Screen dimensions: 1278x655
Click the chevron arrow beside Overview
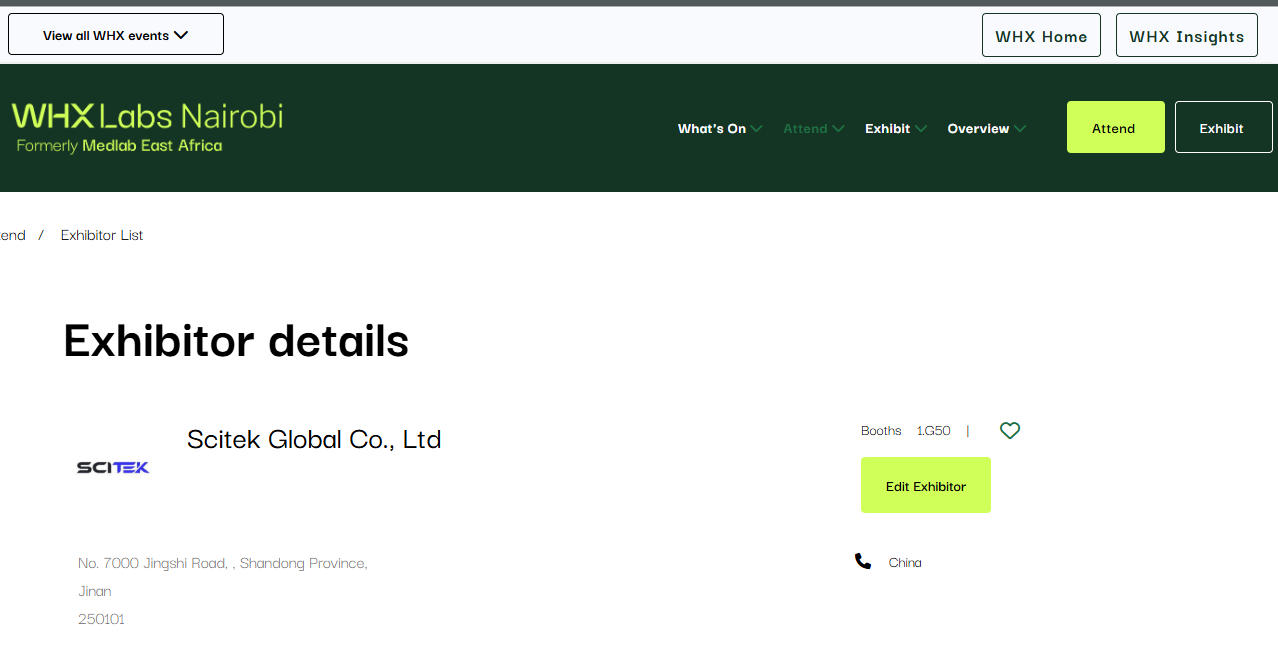(1019, 129)
